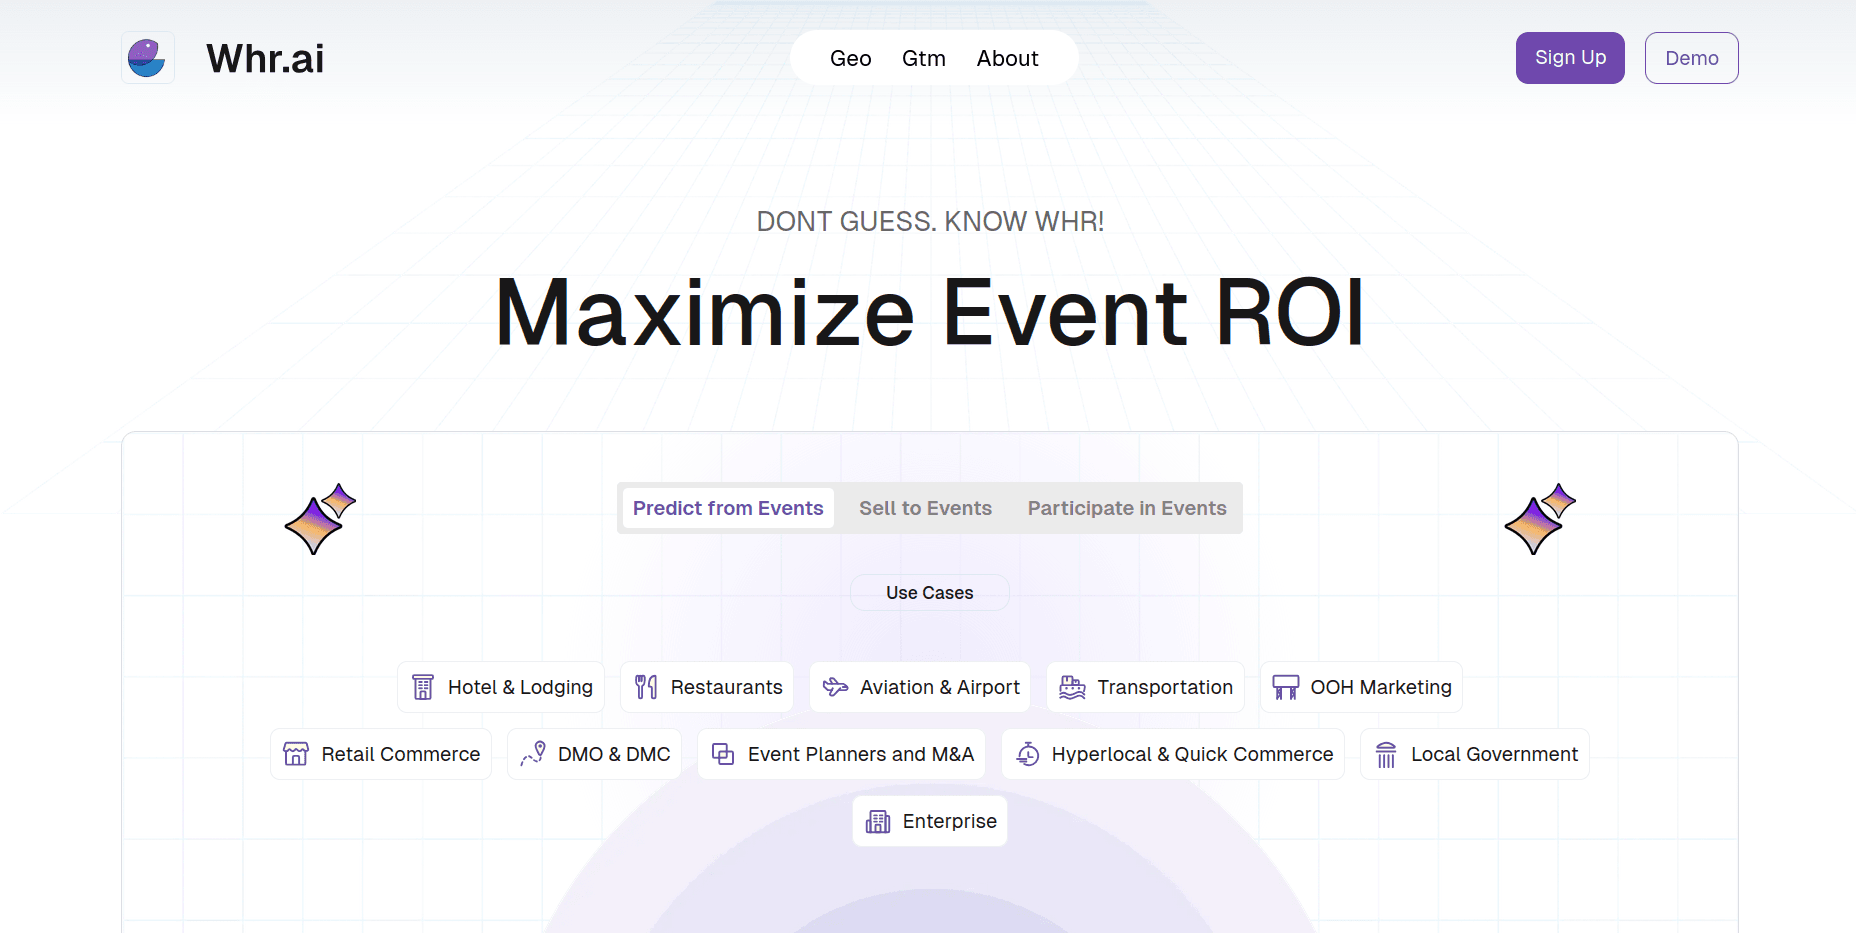Open the Gtm navigation item
Screen dimensions: 1856x933
(924, 58)
